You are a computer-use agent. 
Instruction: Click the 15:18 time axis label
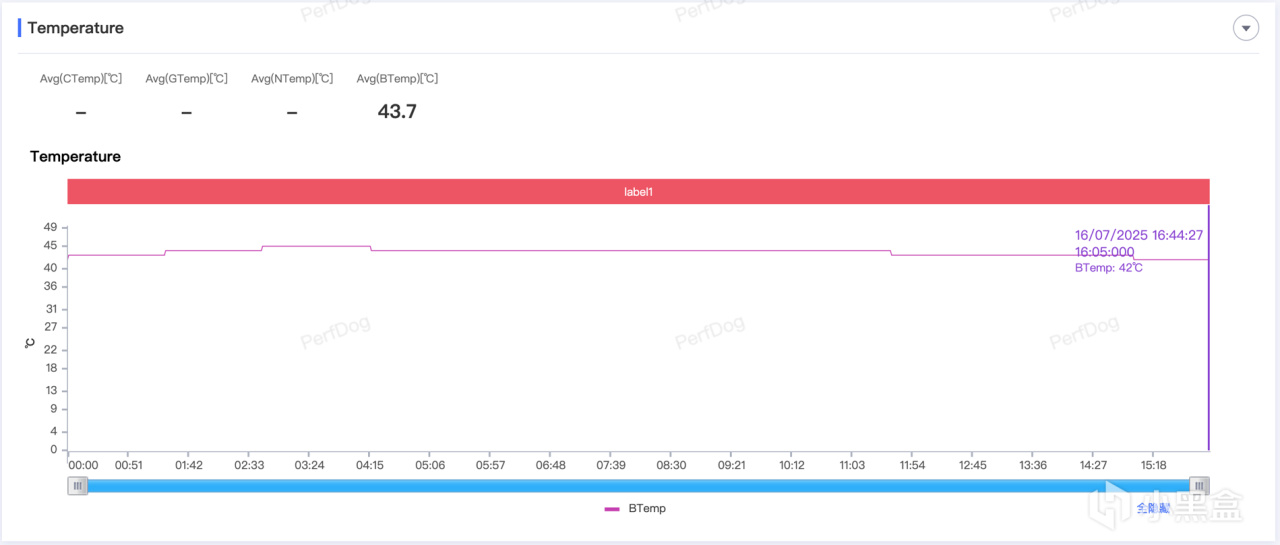click(x=1153, y=465)
